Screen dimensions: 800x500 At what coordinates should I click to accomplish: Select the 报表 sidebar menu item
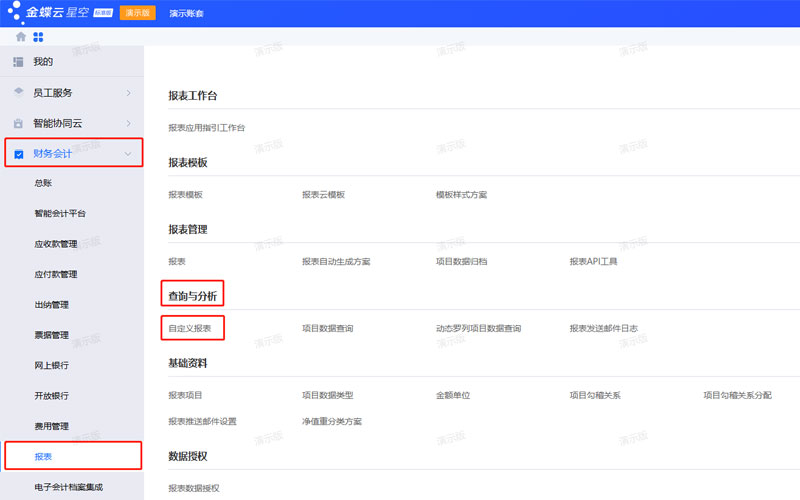click(x=43, y=456)
